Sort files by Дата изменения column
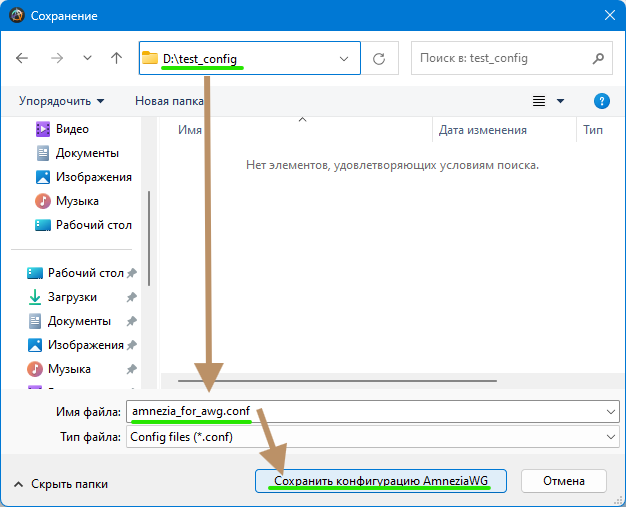This screenshot has height=507, width=626. pos(482,130)
